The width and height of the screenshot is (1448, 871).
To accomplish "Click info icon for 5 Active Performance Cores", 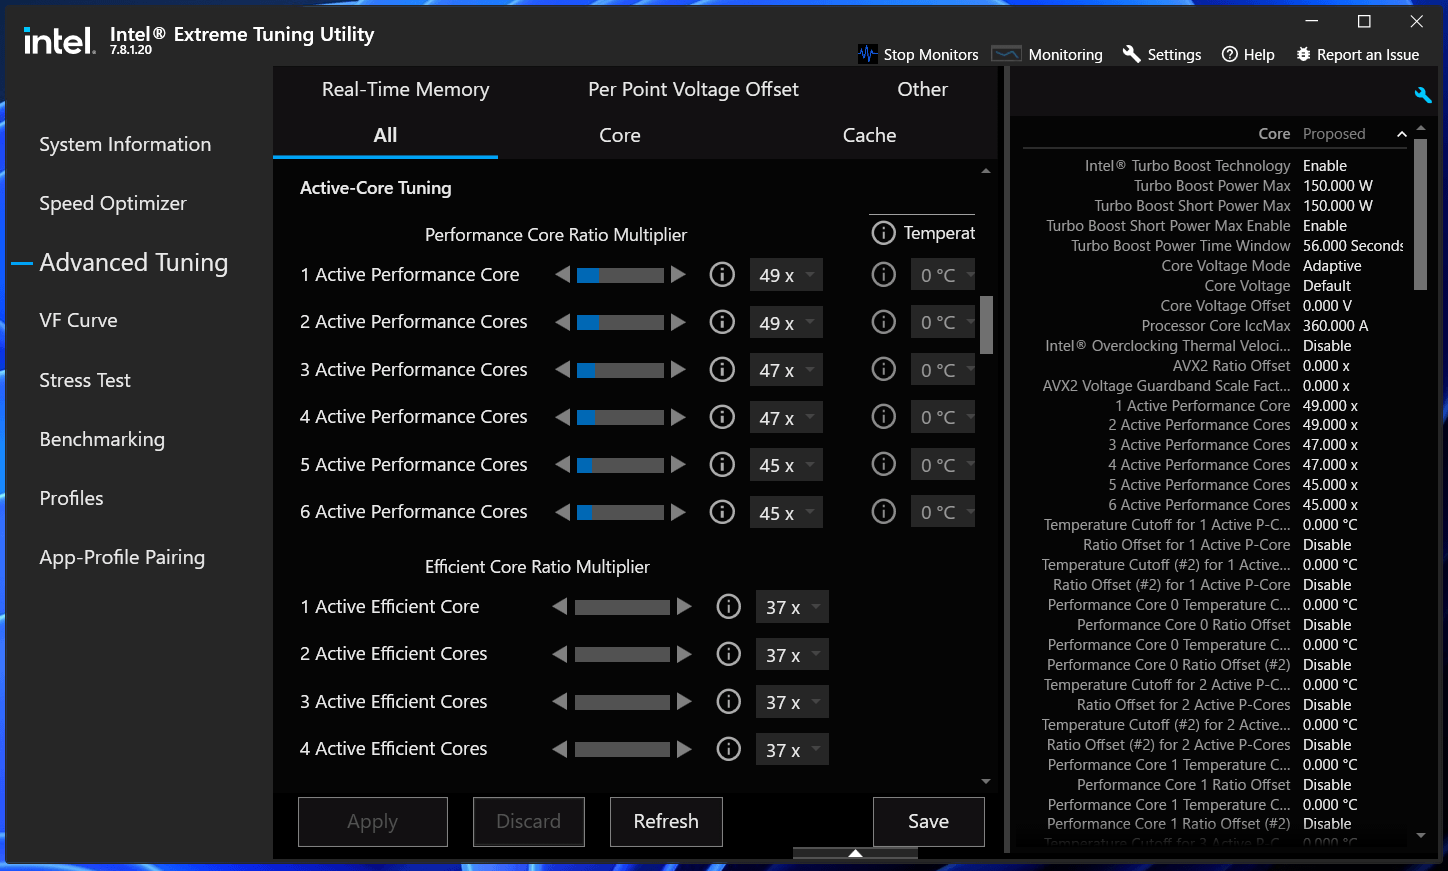I will coord(722,464).
